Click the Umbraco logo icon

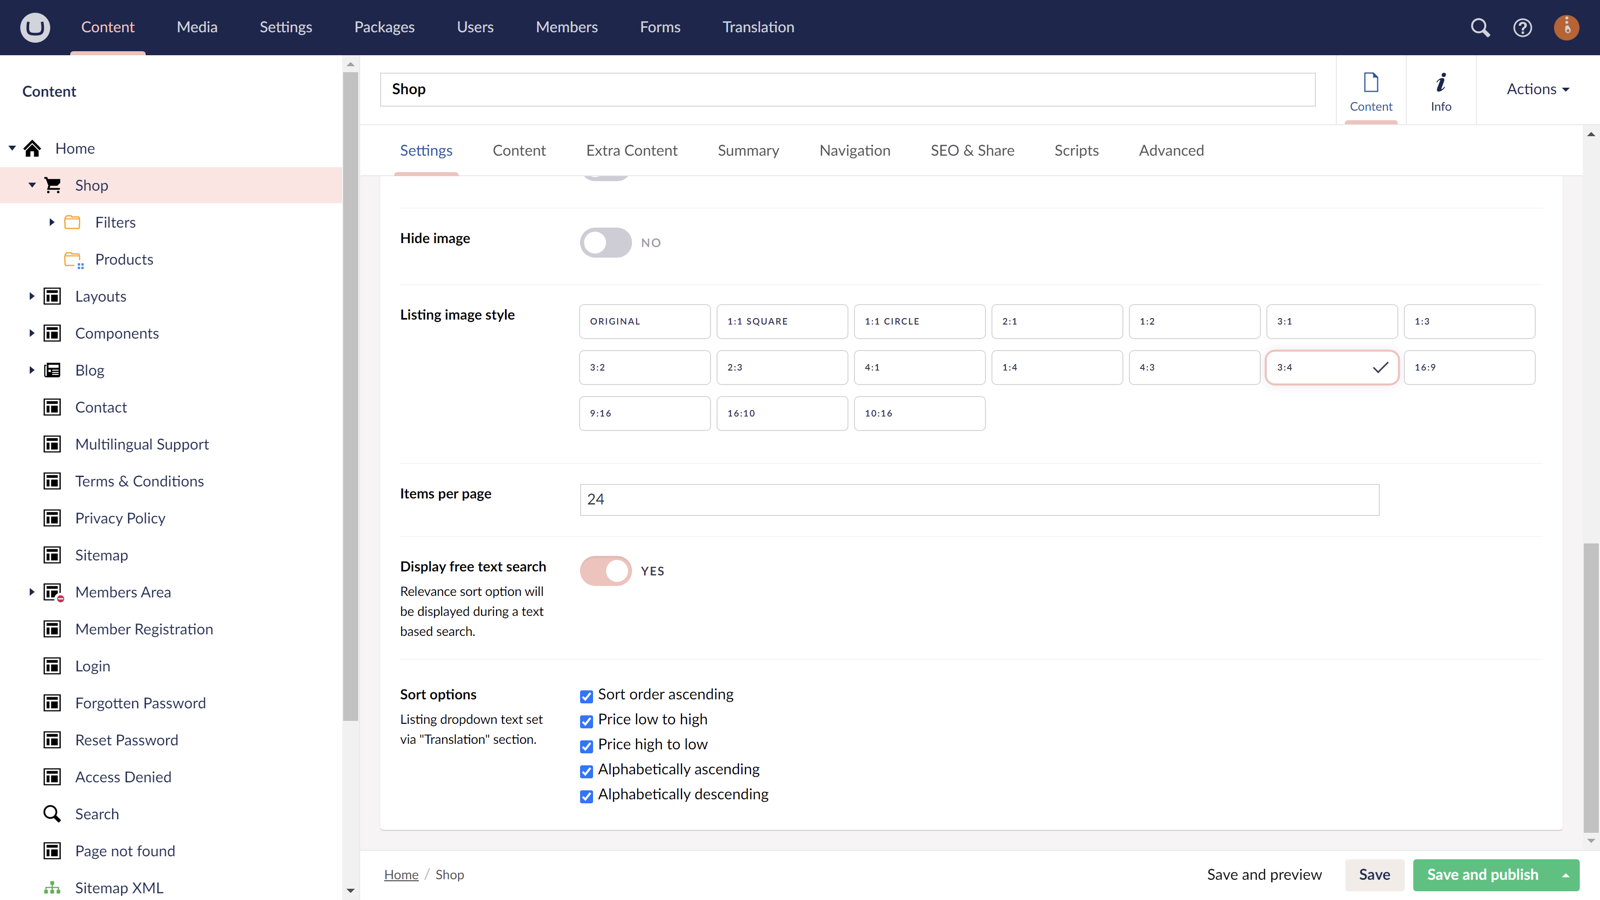pyautogui.click(x=35, y=27)
